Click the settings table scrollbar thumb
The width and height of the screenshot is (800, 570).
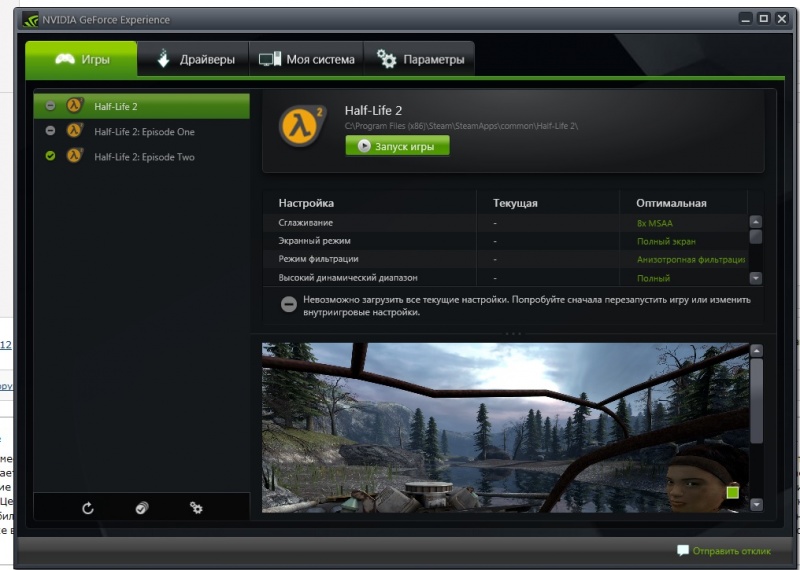click(x=756, y=237)
